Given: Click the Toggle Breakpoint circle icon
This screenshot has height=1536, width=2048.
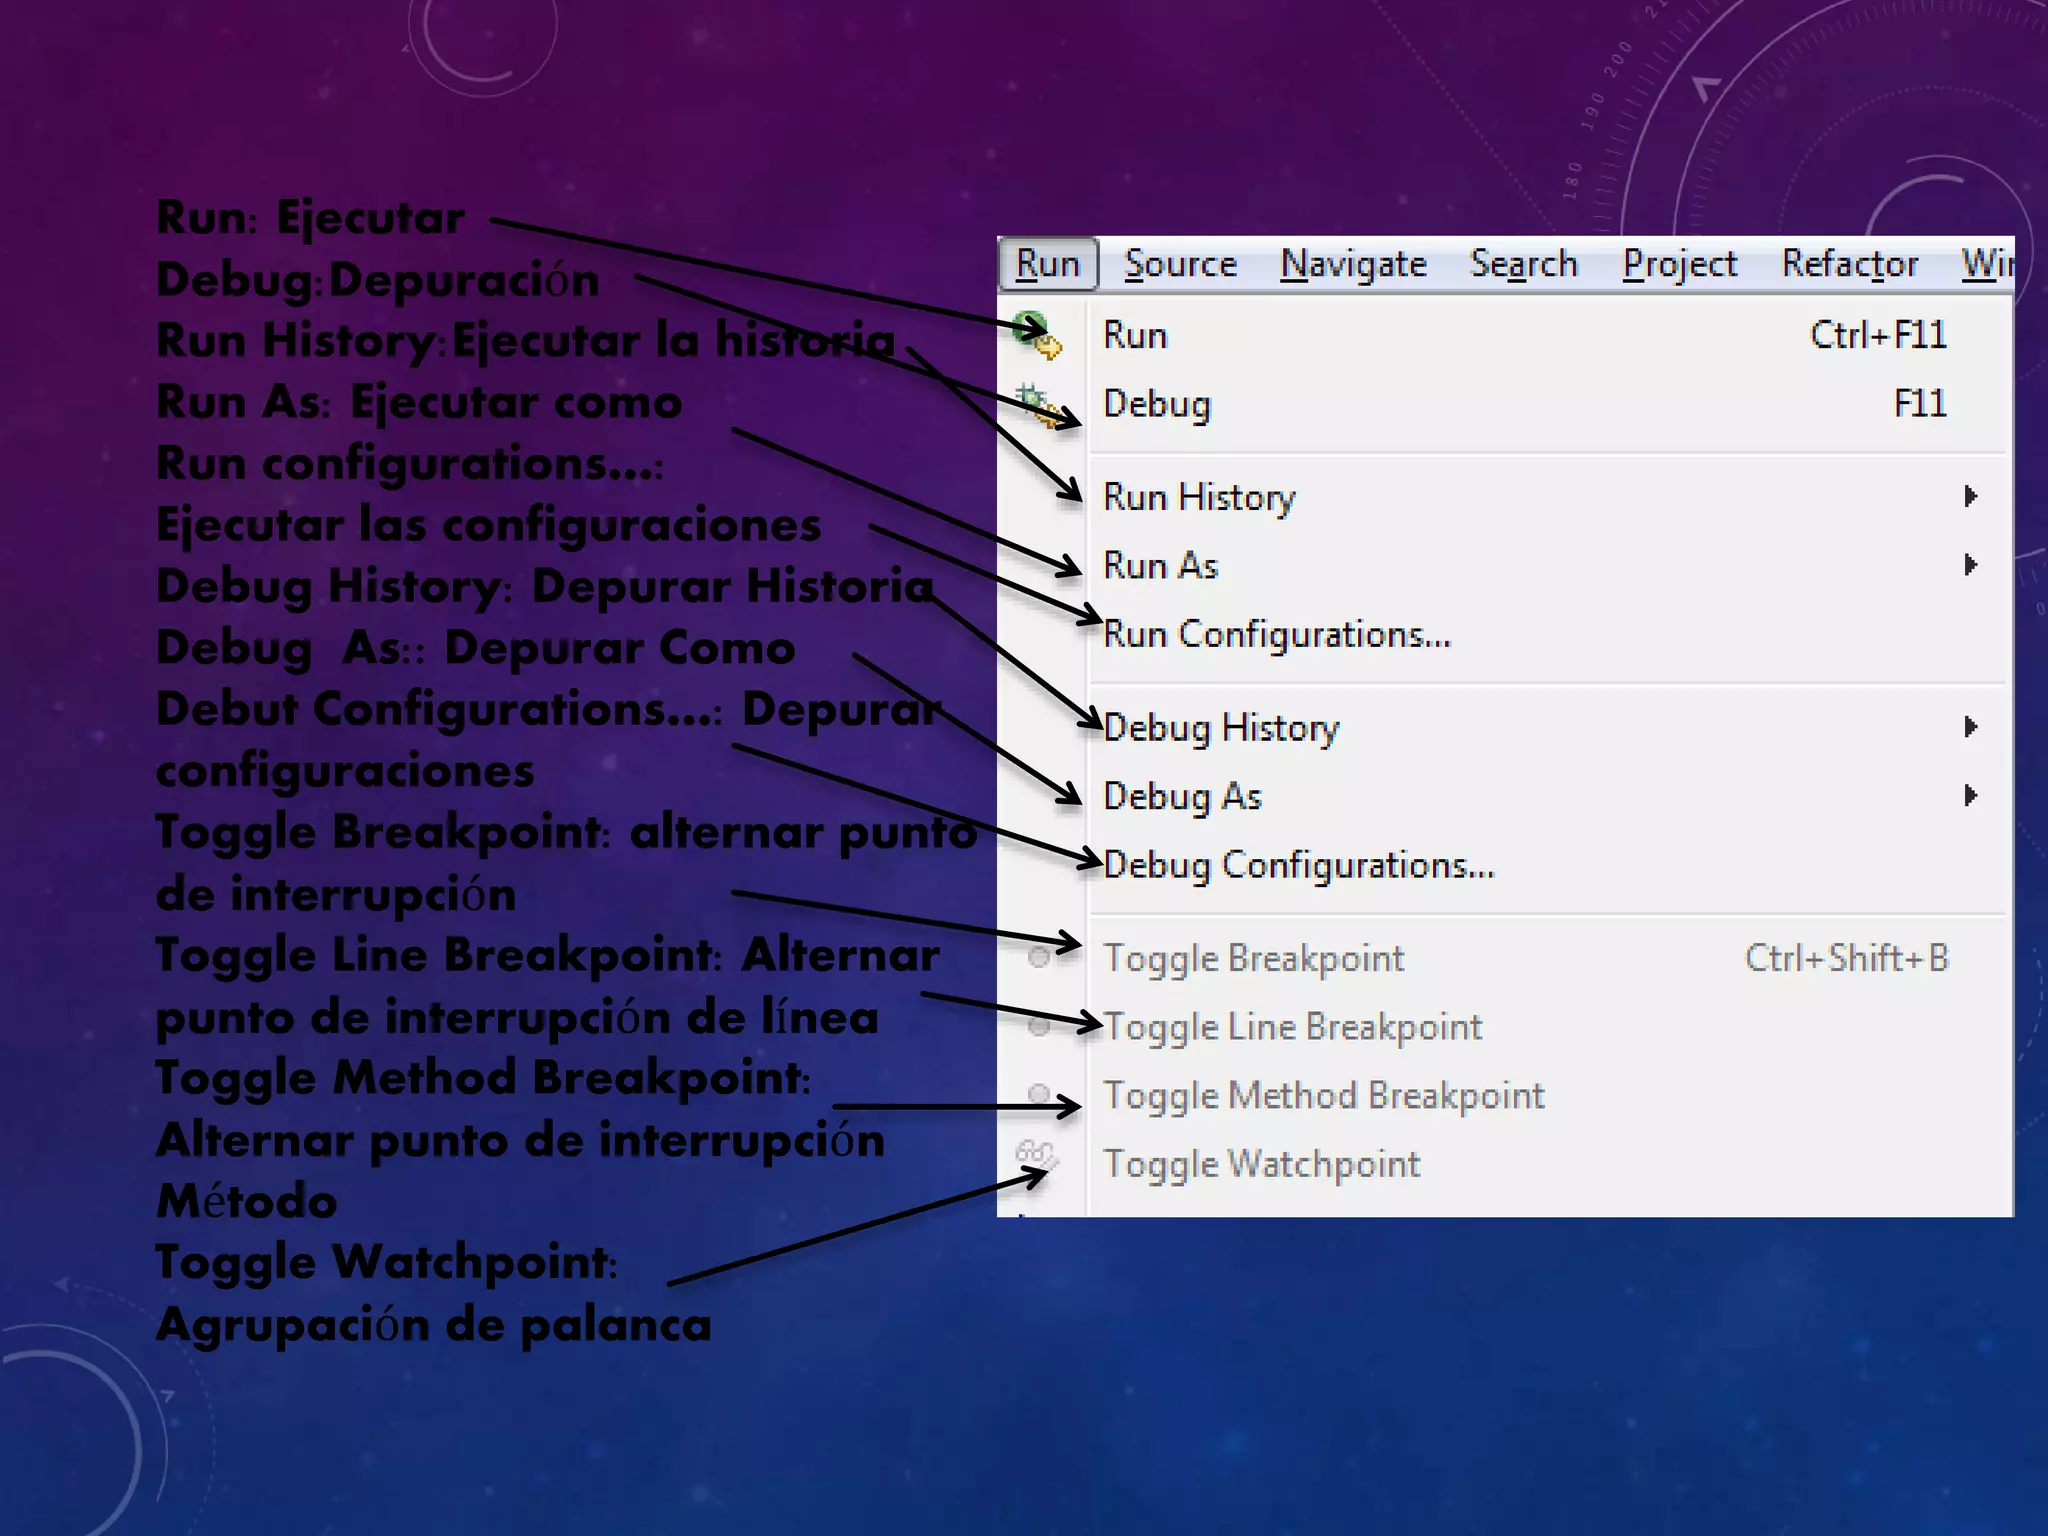Looking at the screenshot, I should coord(1039,958).
